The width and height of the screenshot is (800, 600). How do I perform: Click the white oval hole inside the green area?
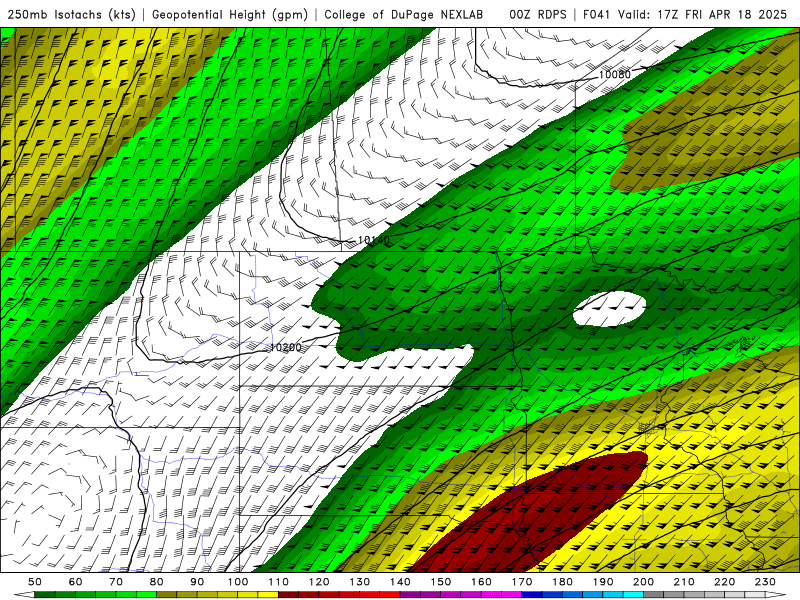610,309
